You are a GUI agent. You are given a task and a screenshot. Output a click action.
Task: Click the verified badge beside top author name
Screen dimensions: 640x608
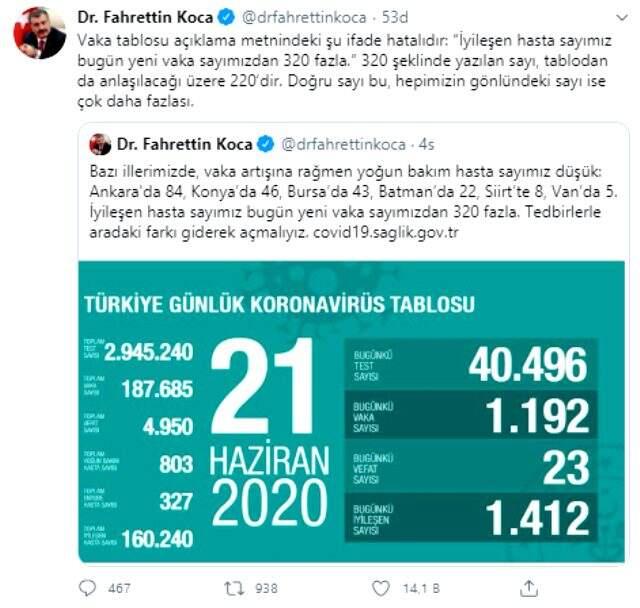pos(227,18)
